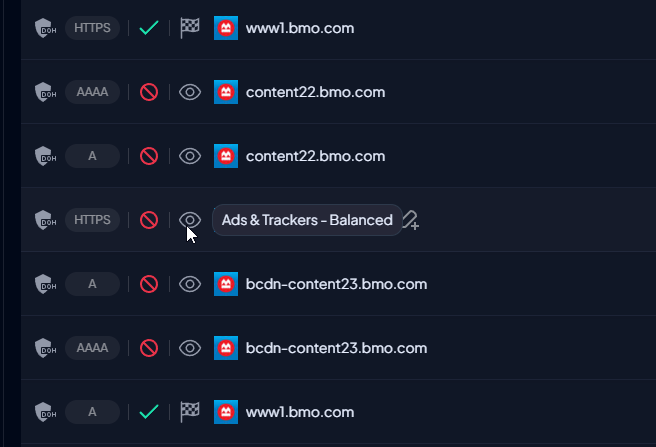Click the add-rule pencil icon beside the tooltip
The height and width of the screenshot is (447, 656).
411,220
